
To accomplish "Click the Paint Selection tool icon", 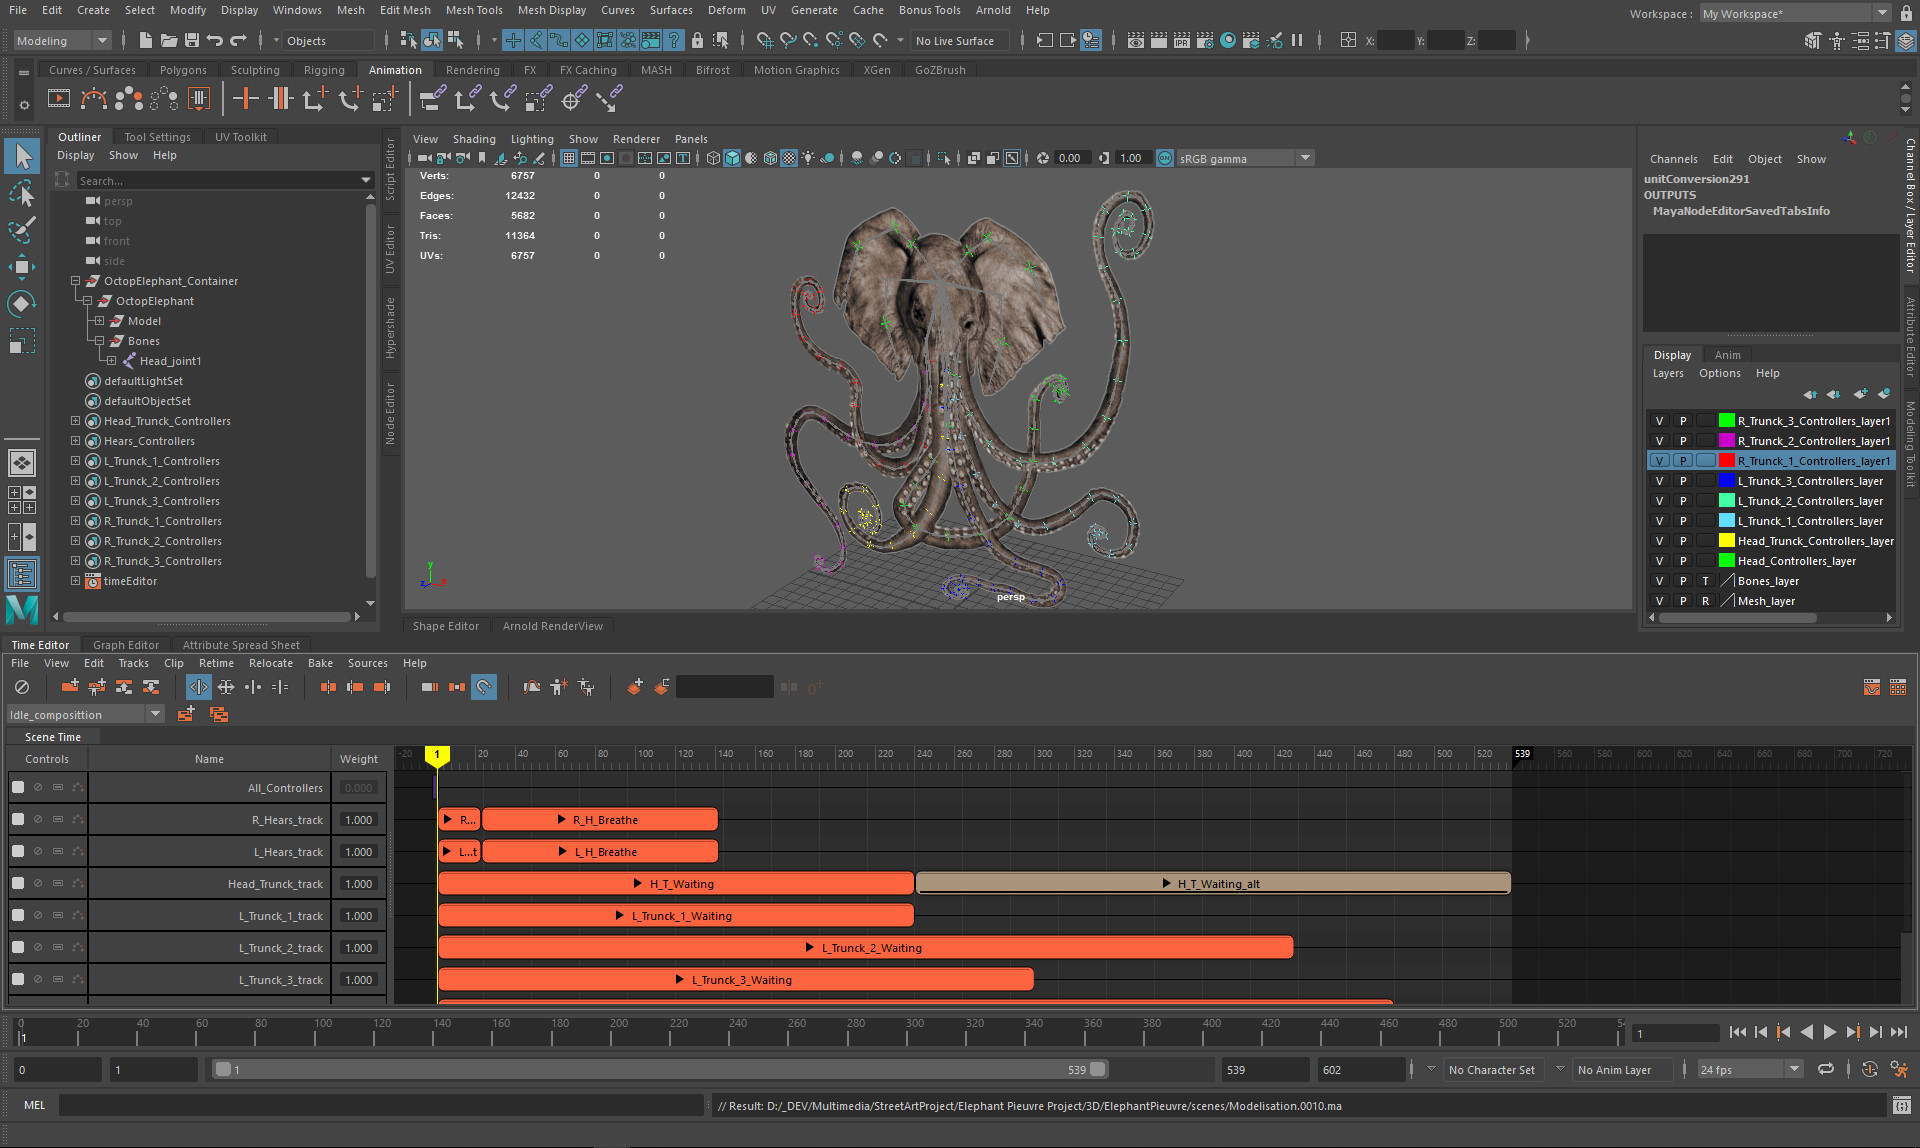I will click(x=22, y=229).
